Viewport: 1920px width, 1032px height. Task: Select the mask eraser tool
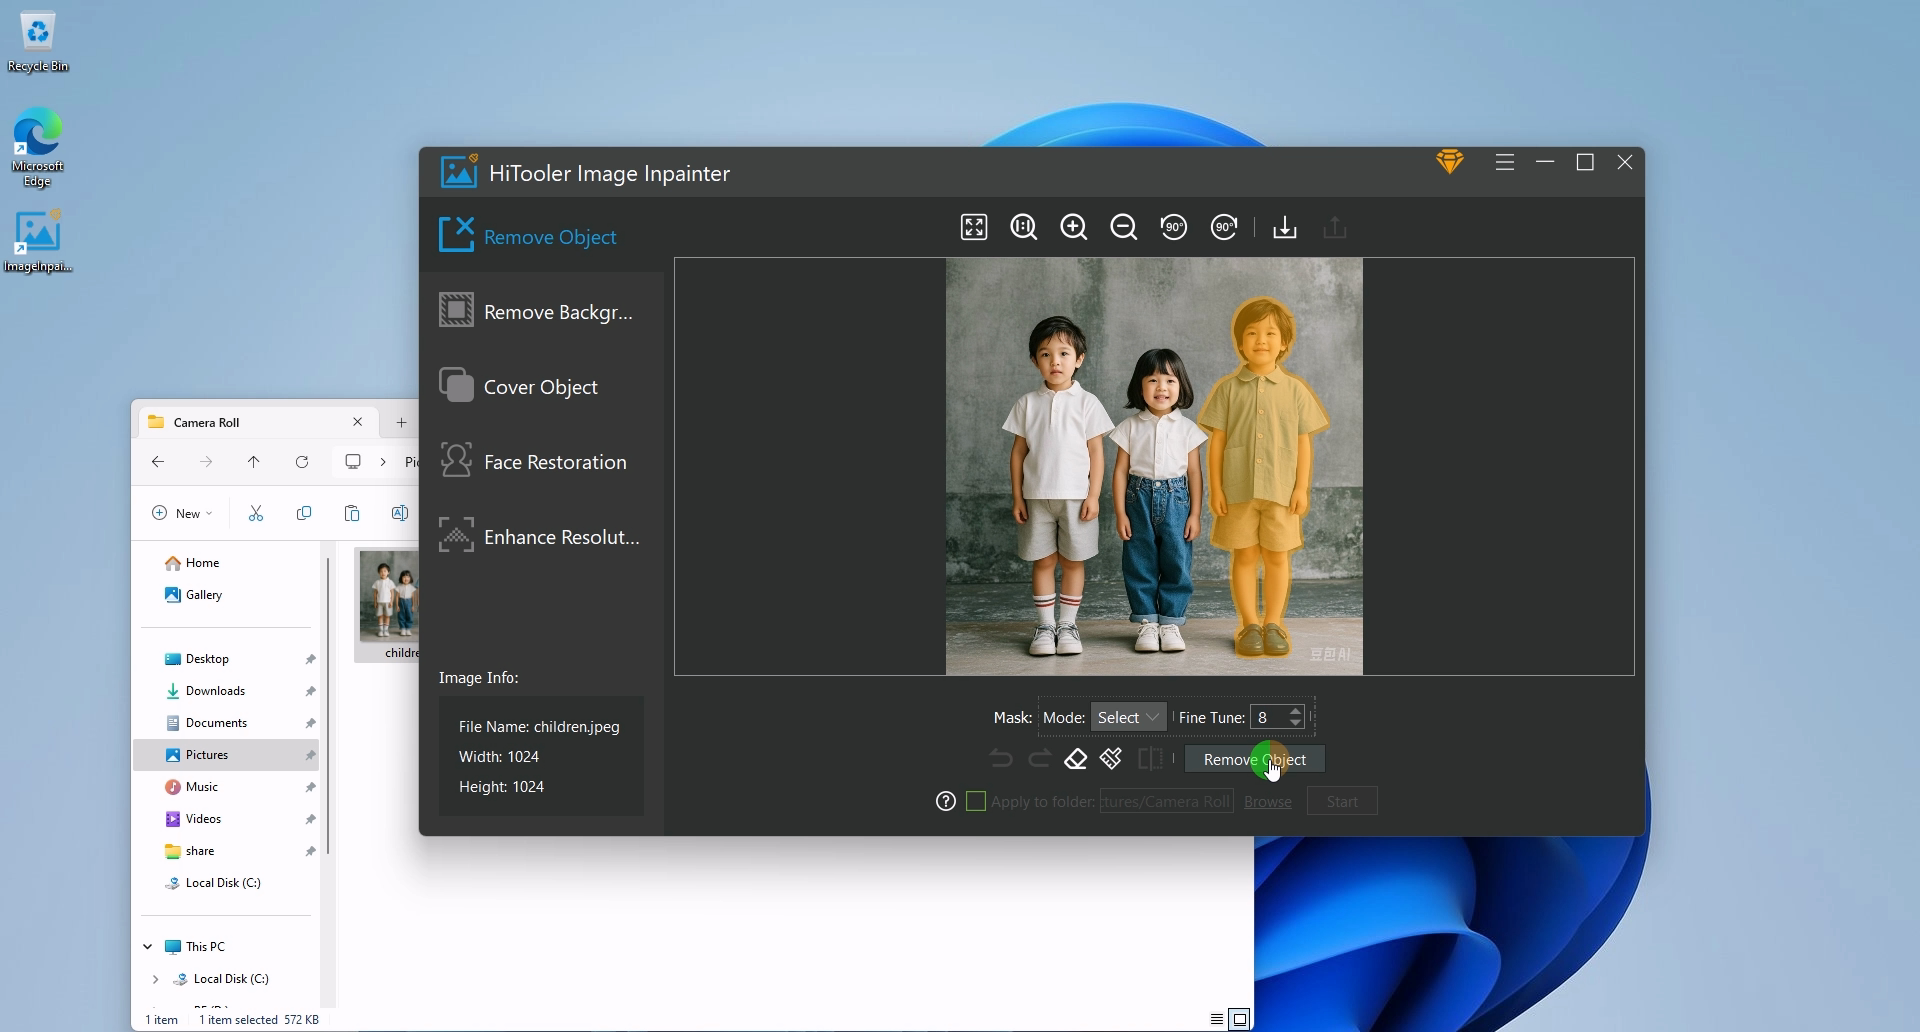1076,759
